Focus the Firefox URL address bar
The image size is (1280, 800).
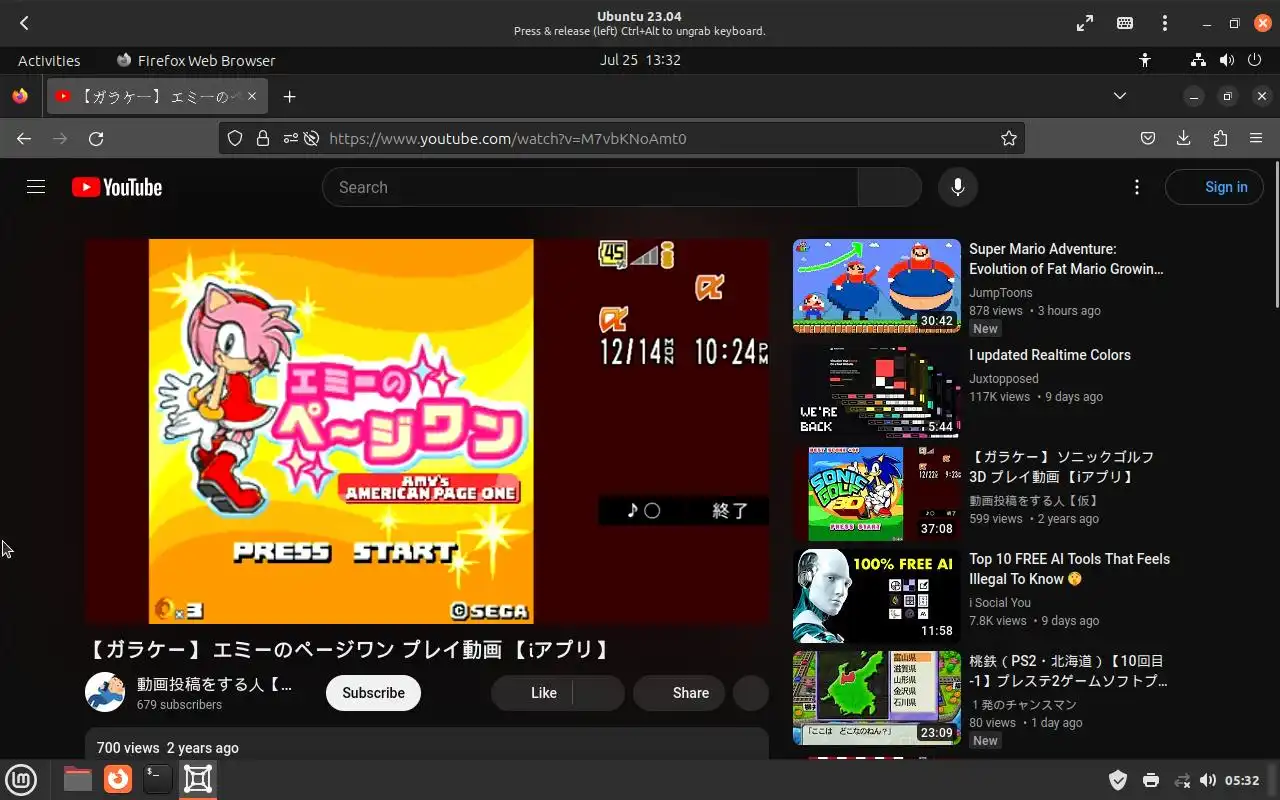(x=622, y=139)
